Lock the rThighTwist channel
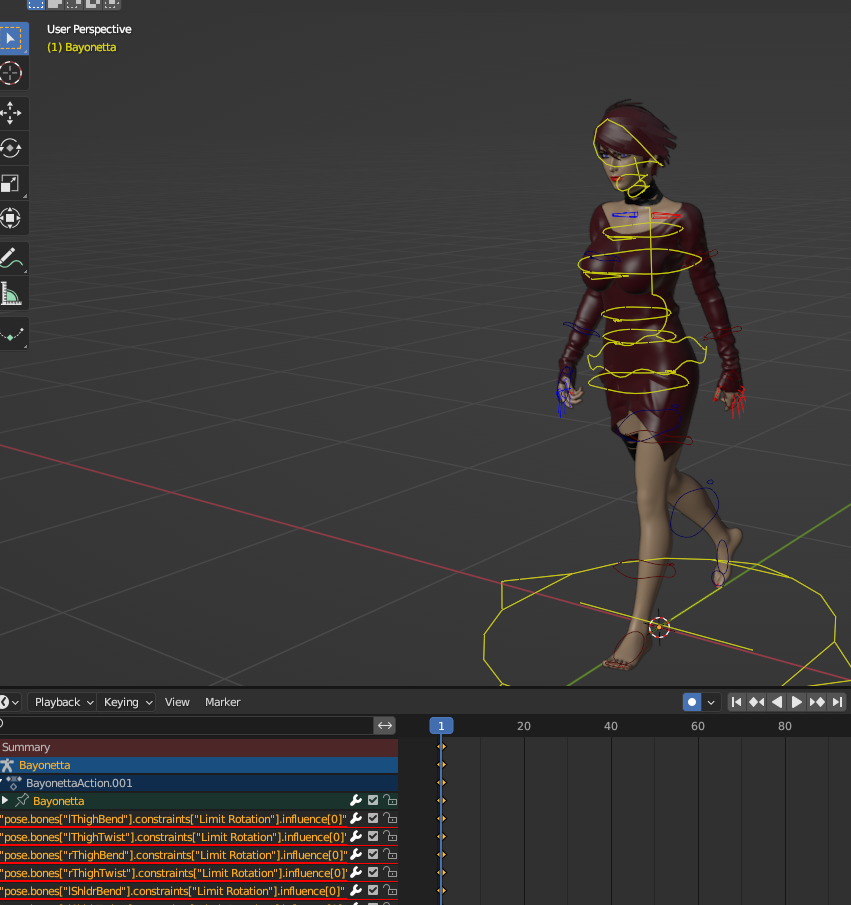Image resolution: width=851 pixels, height=905 pixels. coord(390,872)
